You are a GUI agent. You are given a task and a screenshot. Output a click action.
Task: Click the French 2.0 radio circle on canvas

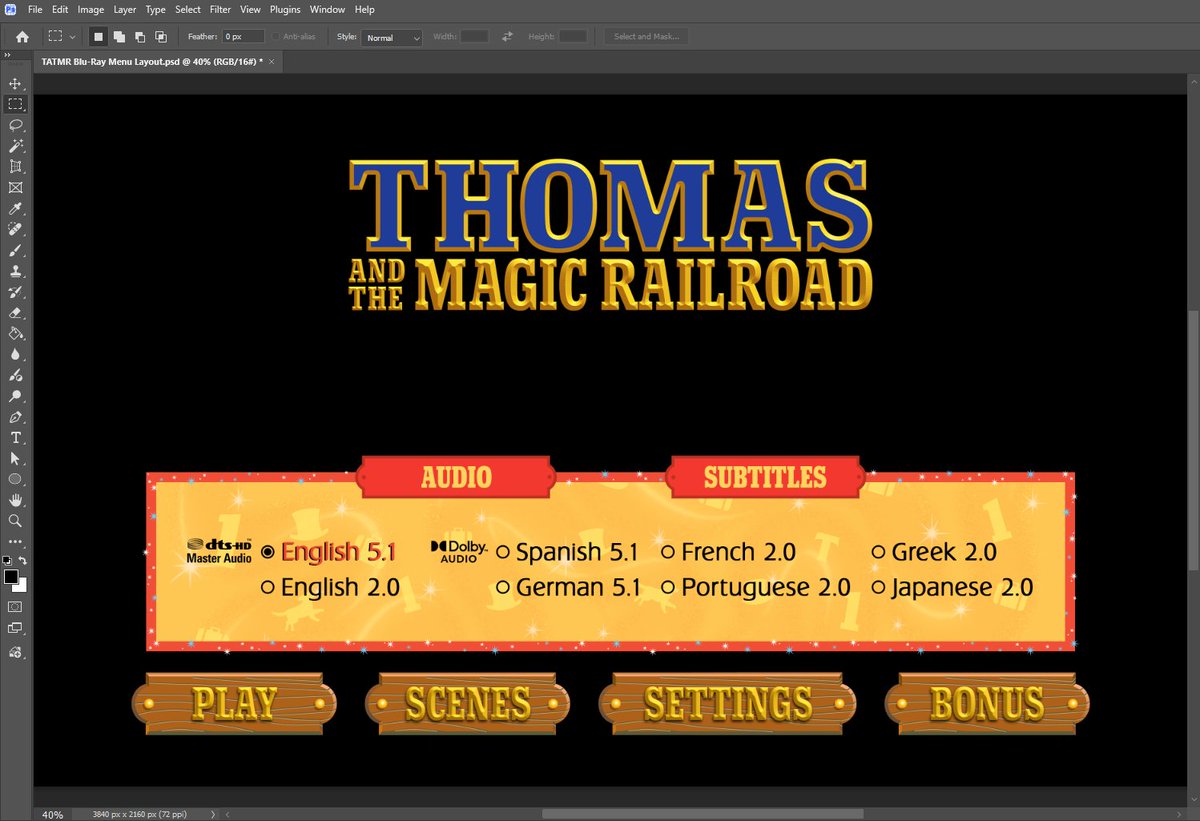668,551
